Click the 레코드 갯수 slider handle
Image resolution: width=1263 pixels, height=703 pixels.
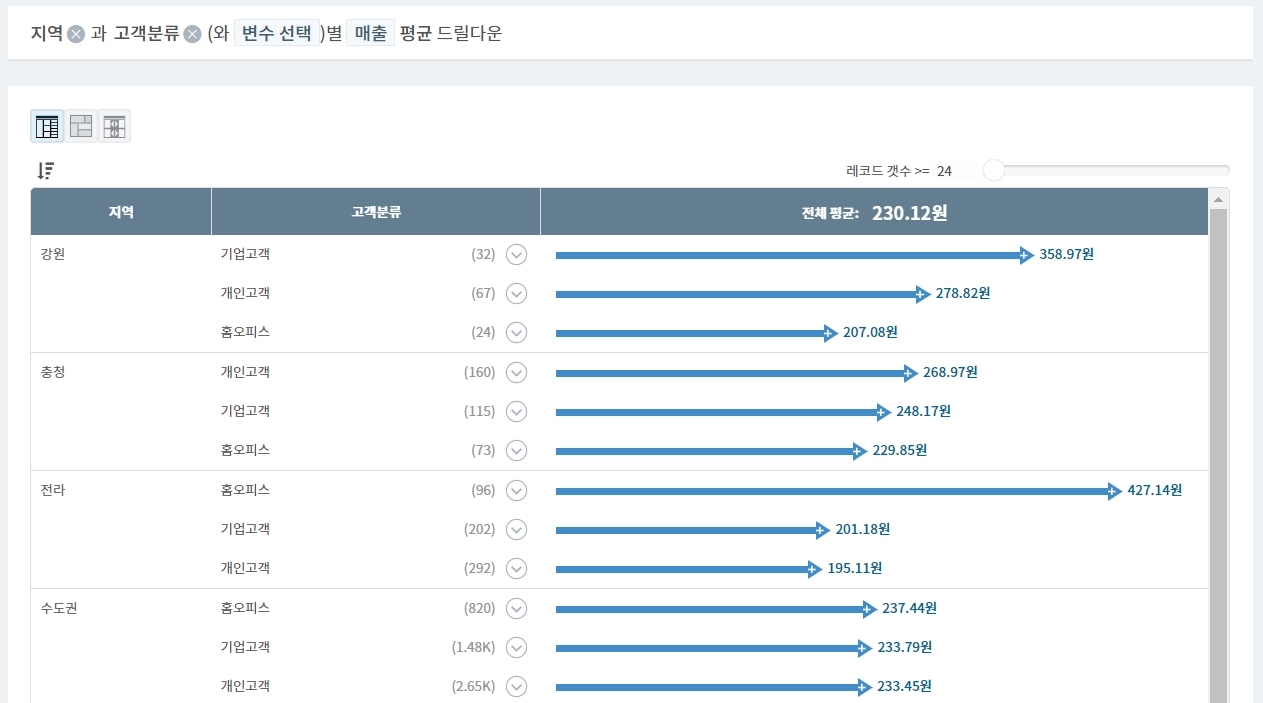pos(993,171)
